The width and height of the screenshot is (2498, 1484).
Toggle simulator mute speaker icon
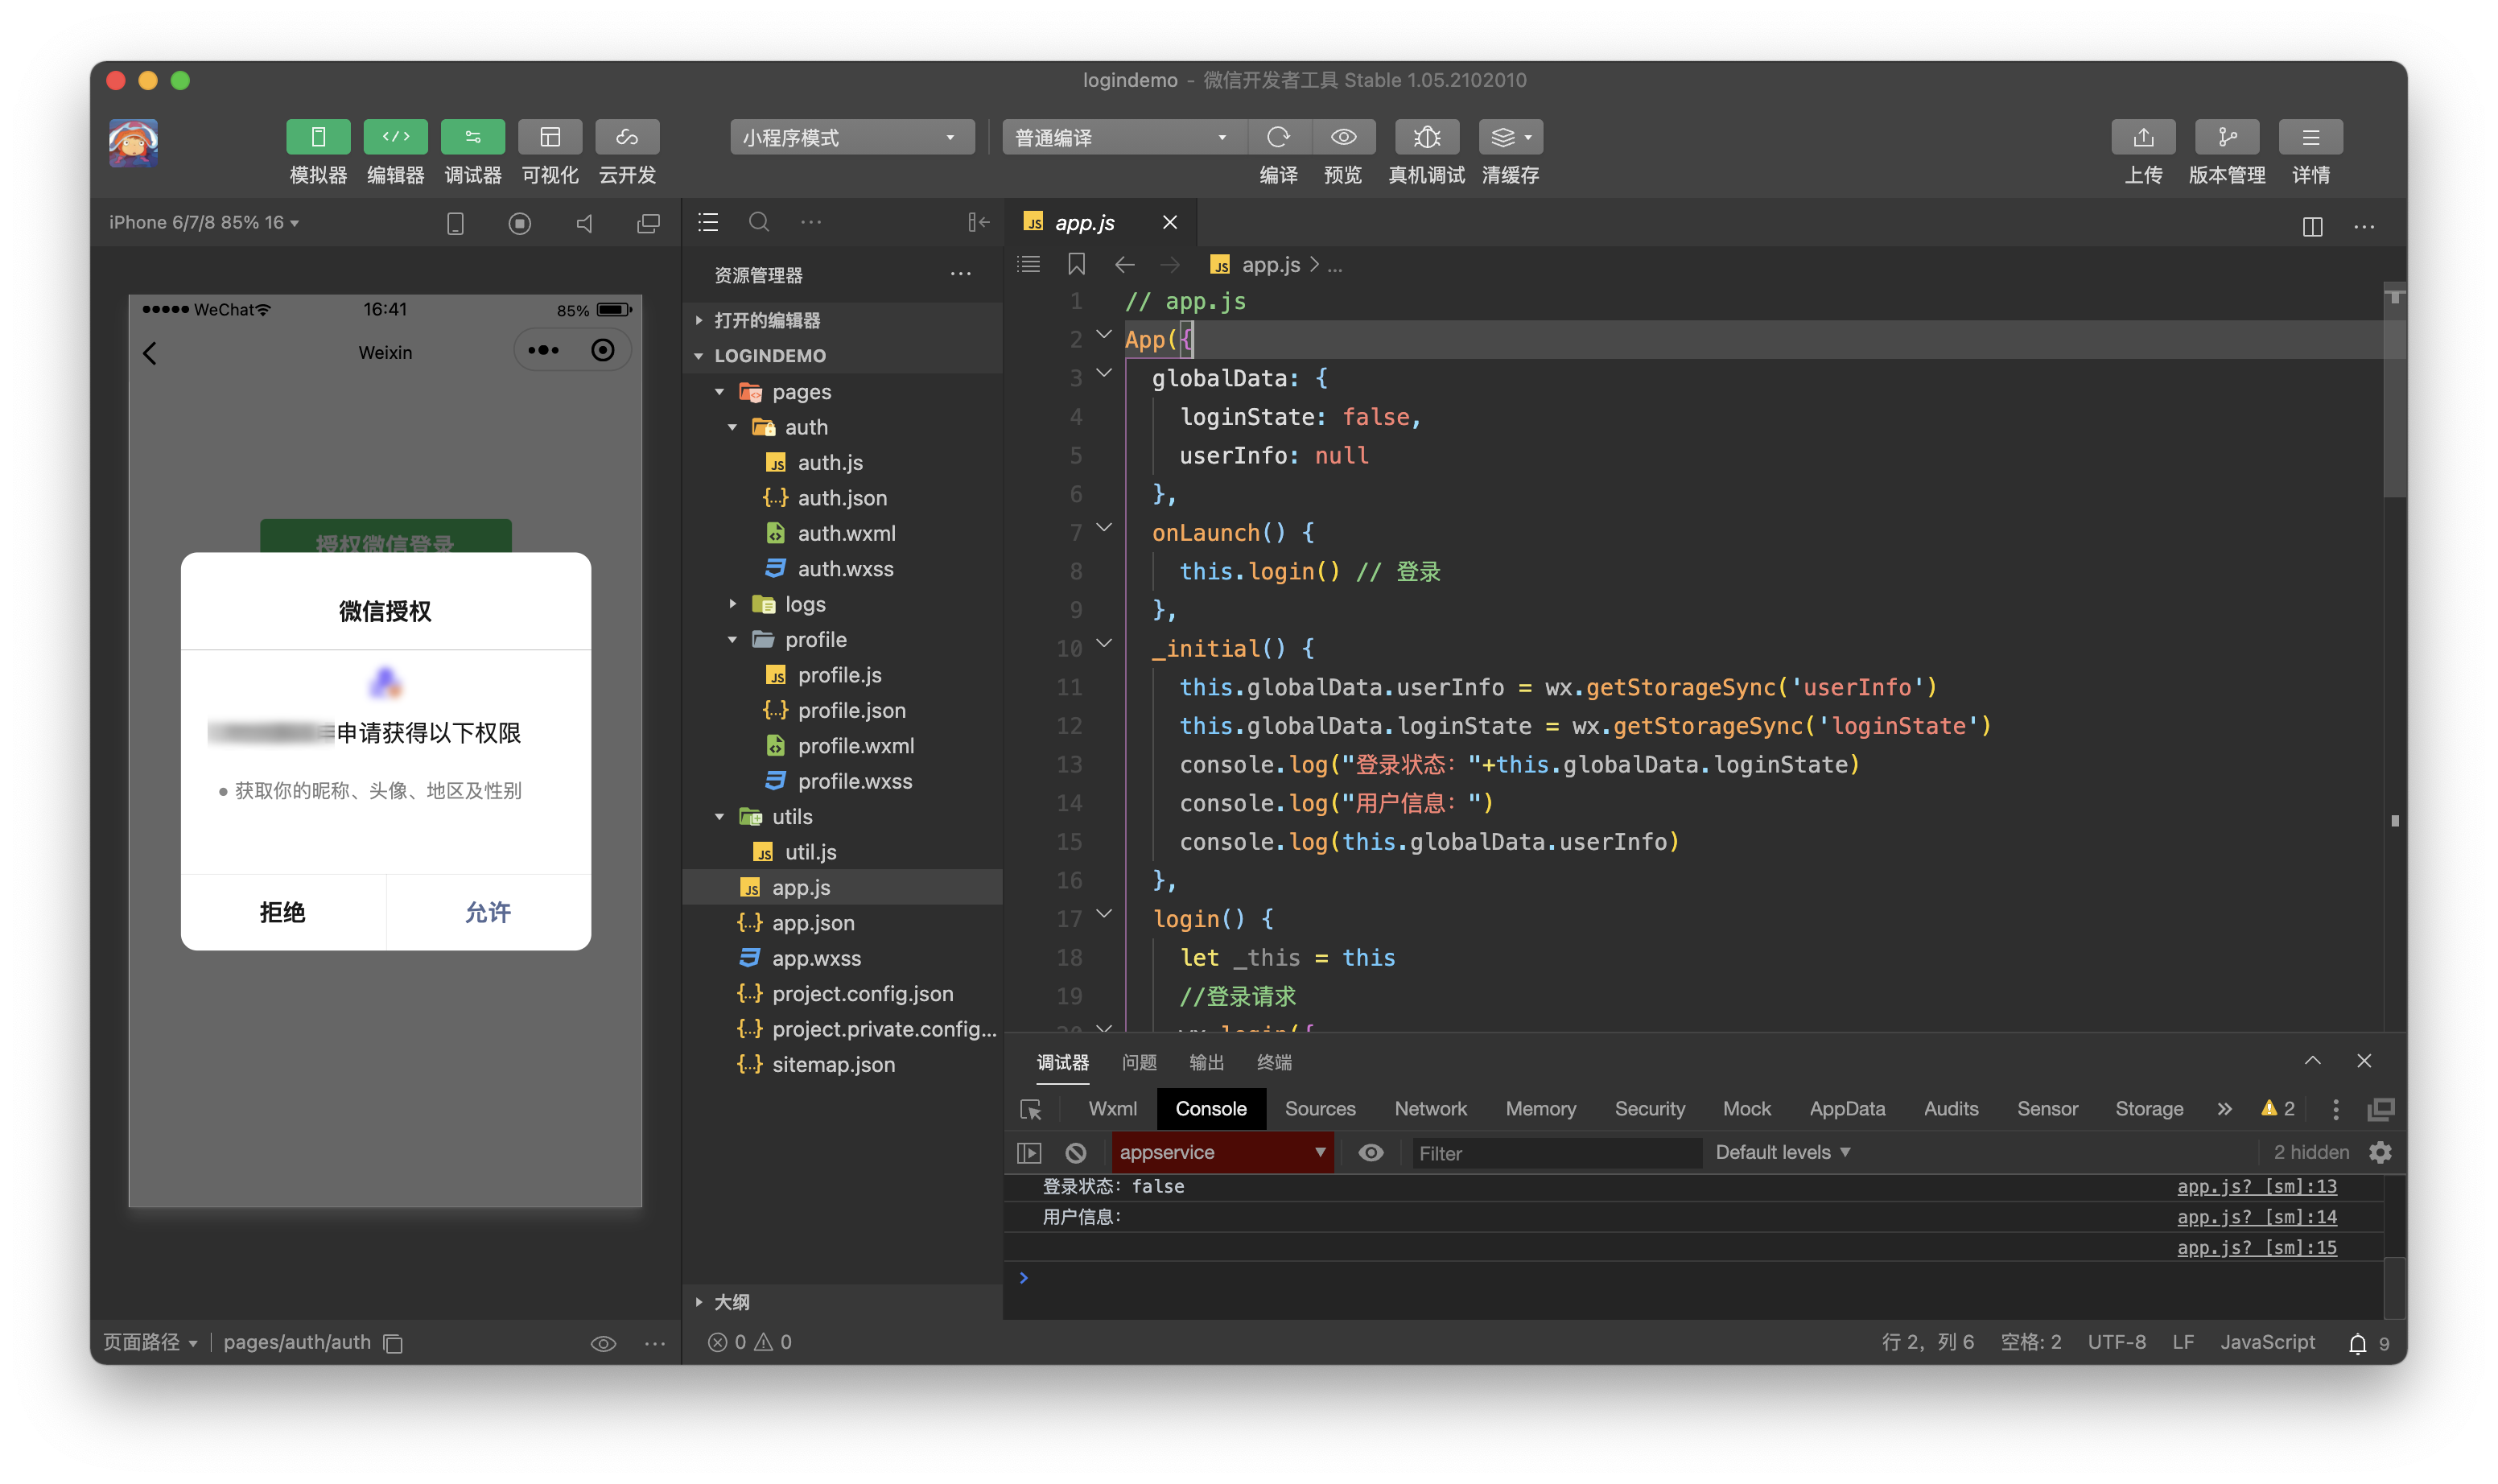click(584, 224)
